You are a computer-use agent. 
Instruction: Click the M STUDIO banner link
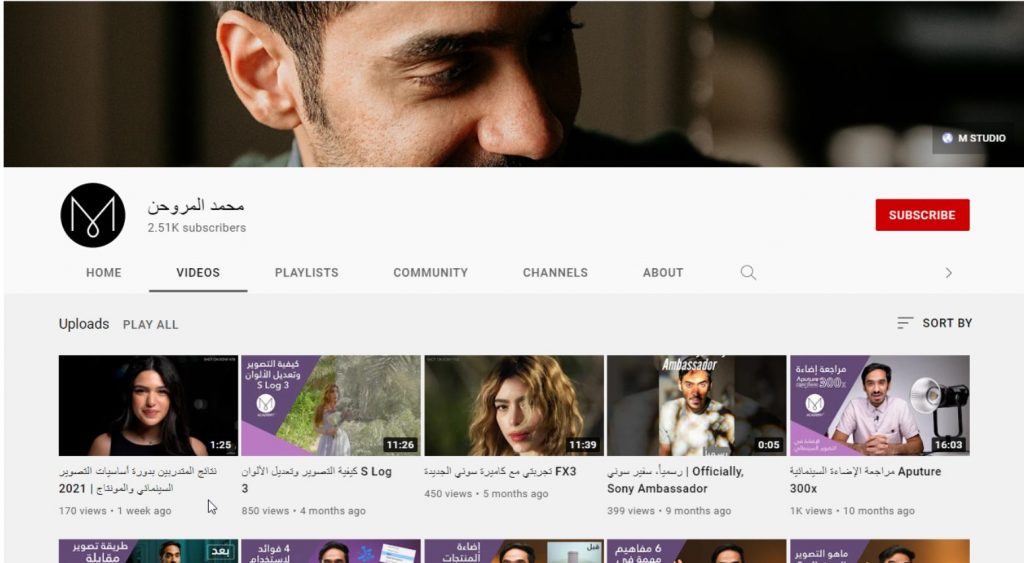(x=974, y=138)
